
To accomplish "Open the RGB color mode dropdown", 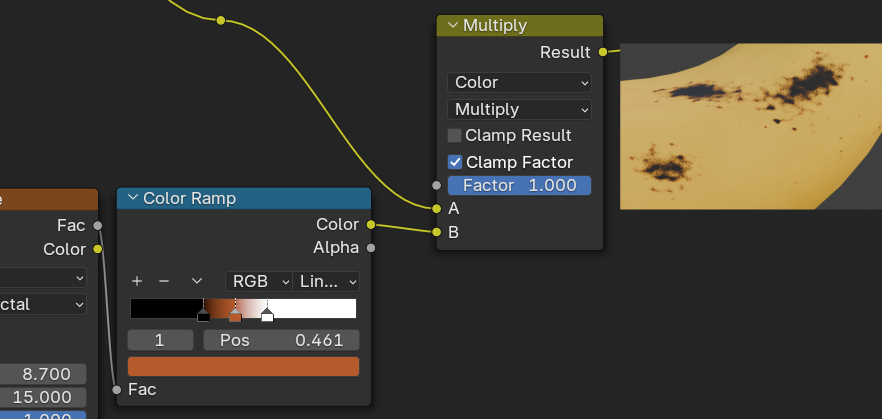I will (258, 281).
